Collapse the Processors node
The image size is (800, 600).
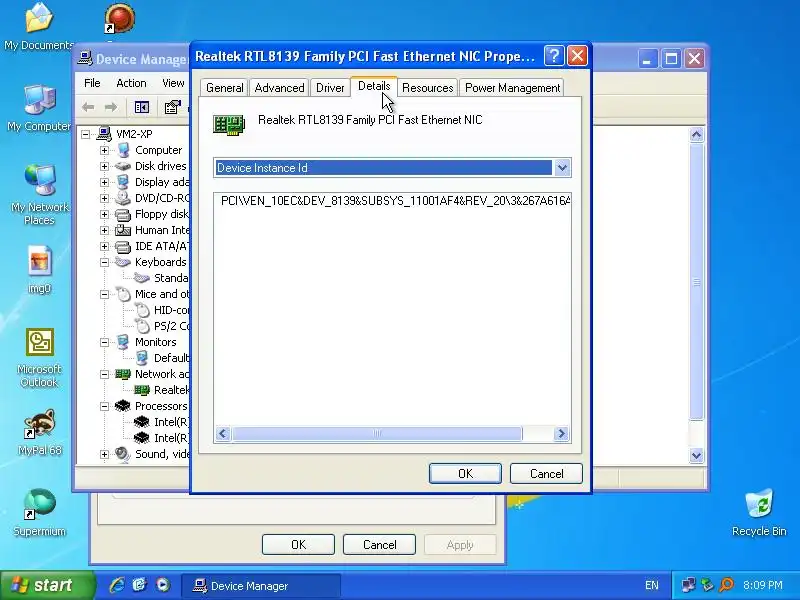pyautogui.click(x=105, y=406)
